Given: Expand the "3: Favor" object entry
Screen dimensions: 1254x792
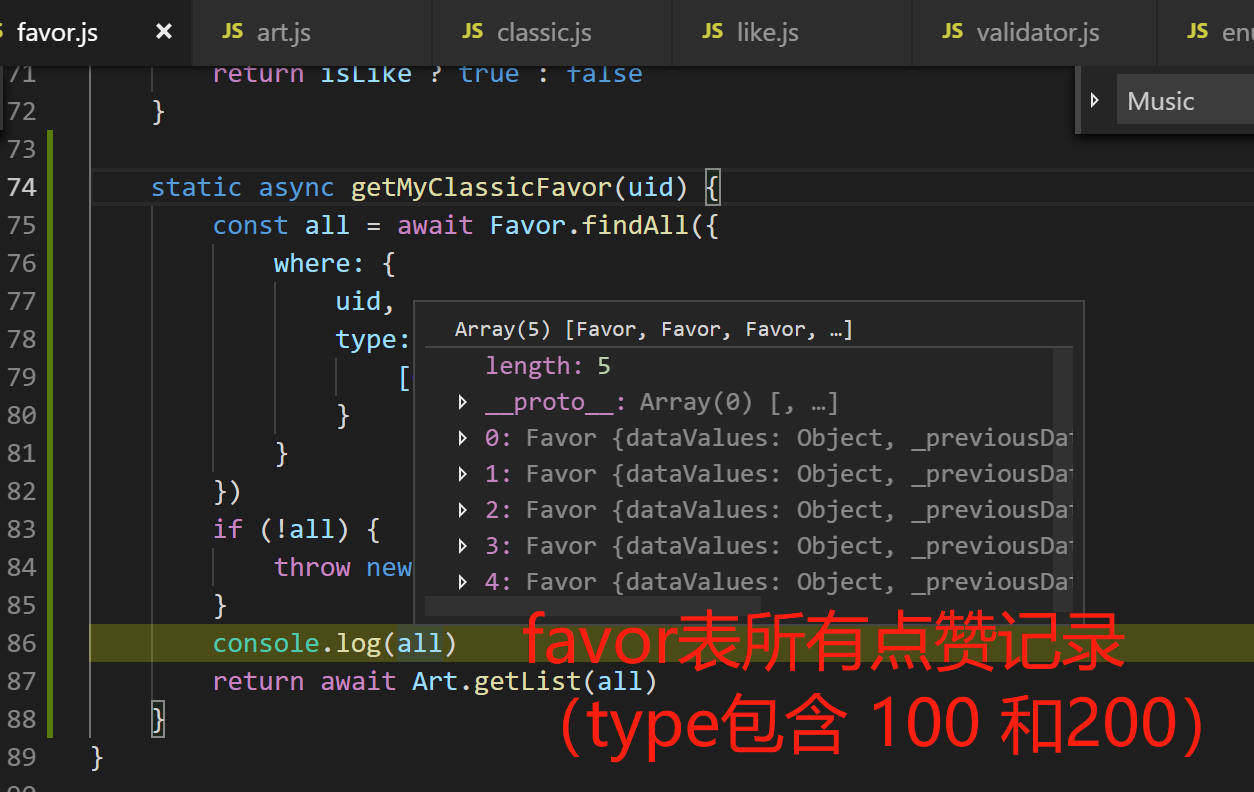Looking at the screenshot, I should tap(462, 545).
